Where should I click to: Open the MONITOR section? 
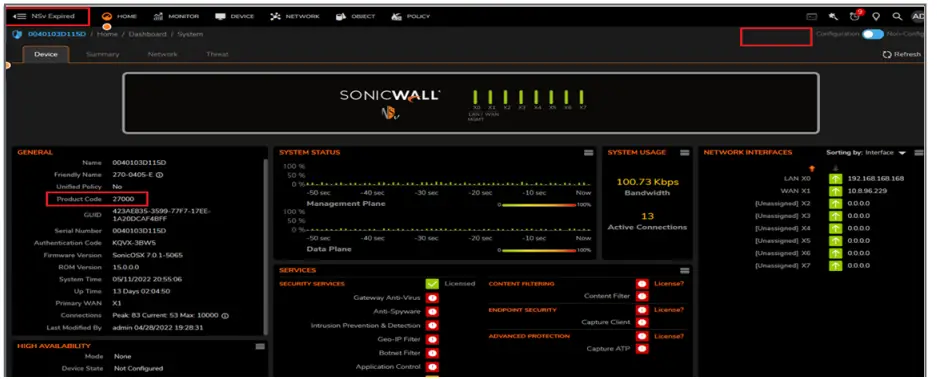pos(176,16)
